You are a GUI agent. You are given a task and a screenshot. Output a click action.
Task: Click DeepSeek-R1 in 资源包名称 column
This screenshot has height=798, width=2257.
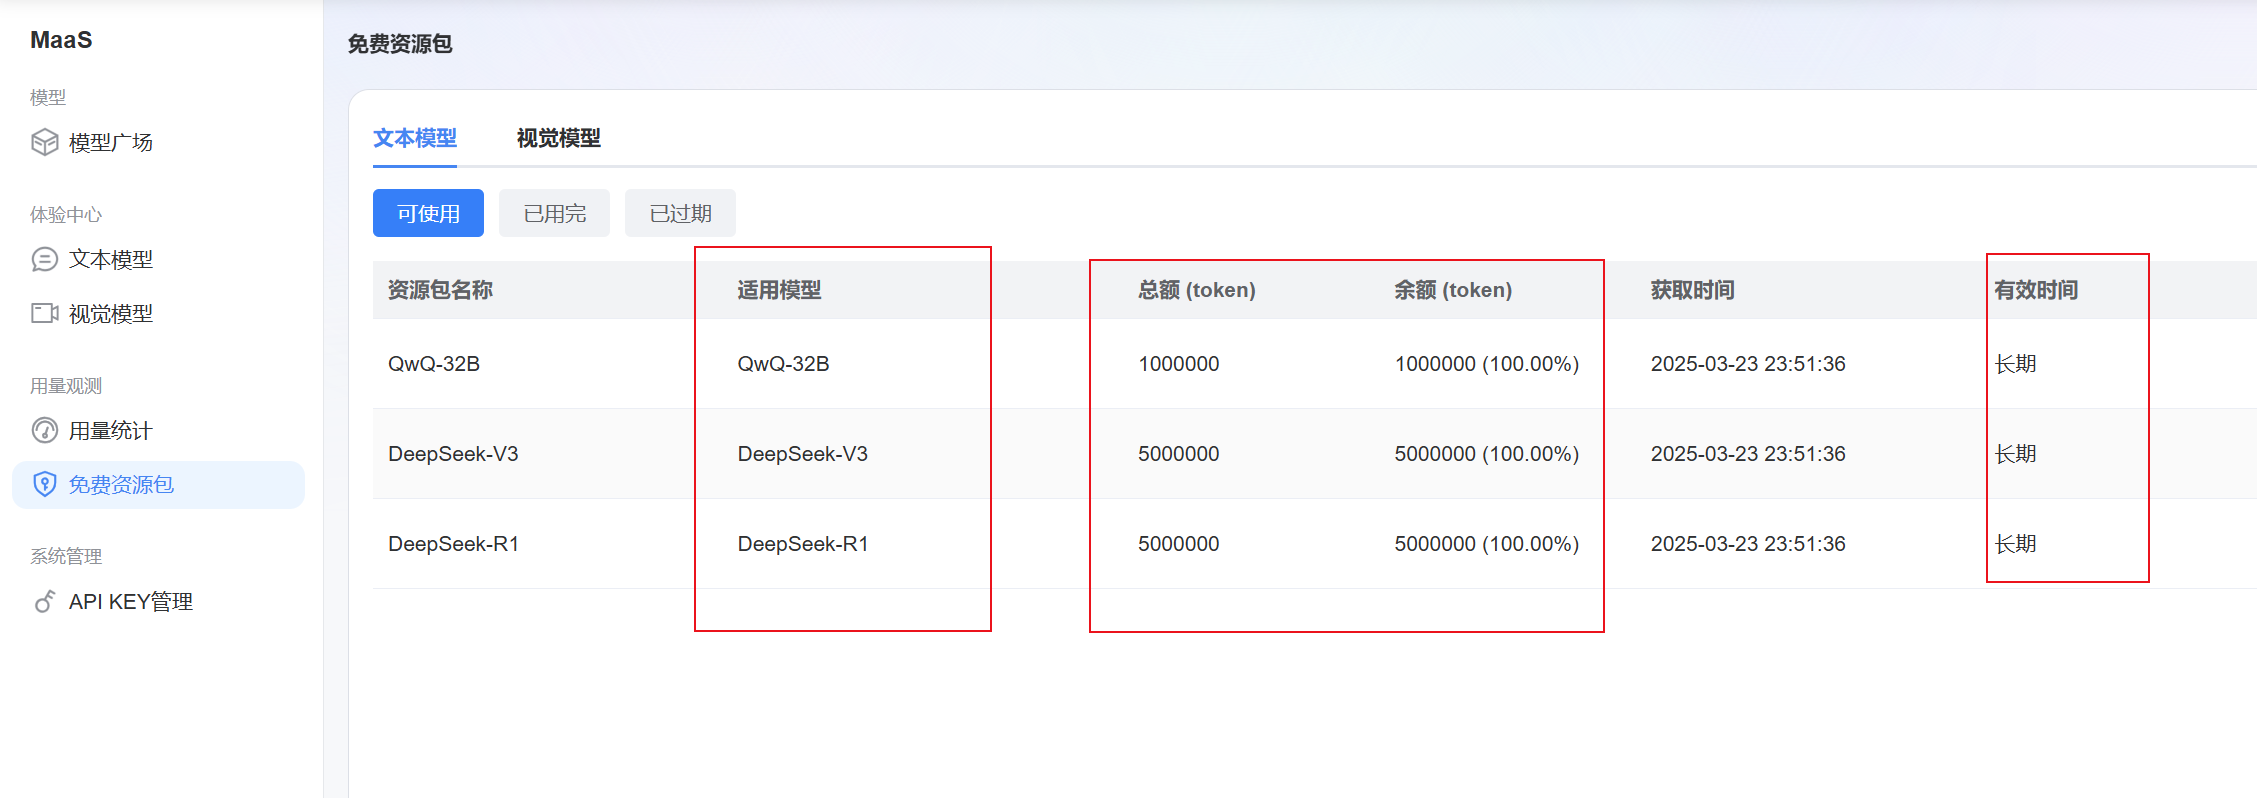[x=453, y=544]
